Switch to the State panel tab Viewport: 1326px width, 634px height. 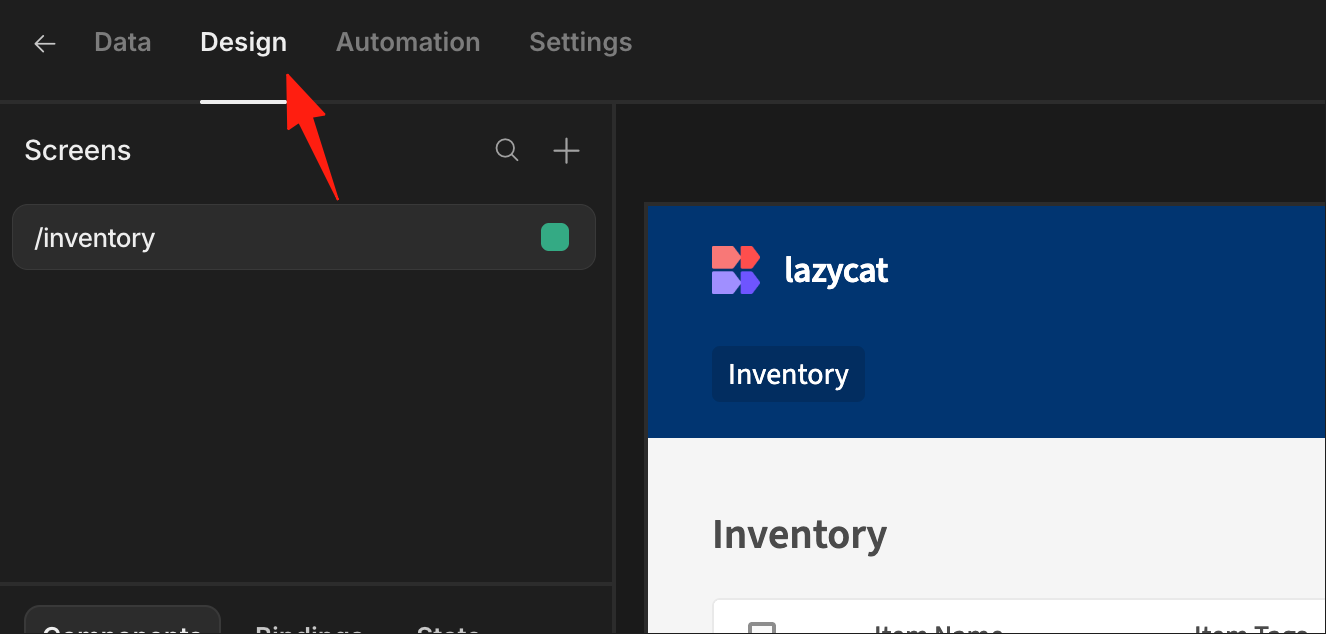click(448, 628)
